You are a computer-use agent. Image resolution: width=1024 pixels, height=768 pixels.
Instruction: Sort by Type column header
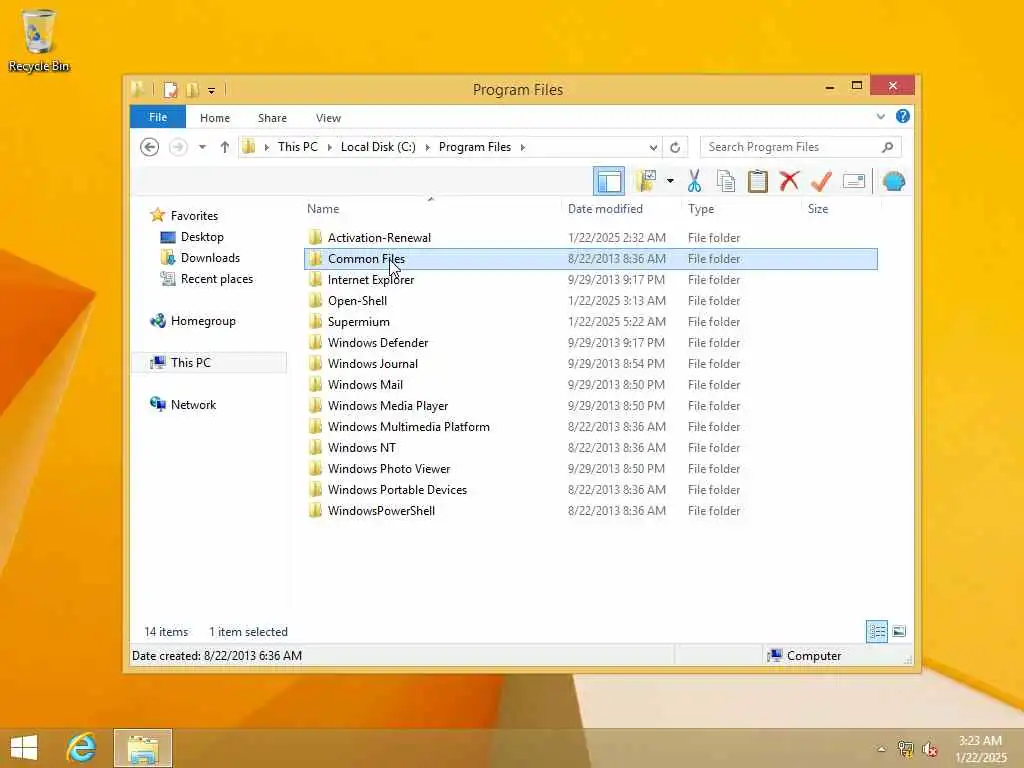pyautogui.click(x=741, y=209)
